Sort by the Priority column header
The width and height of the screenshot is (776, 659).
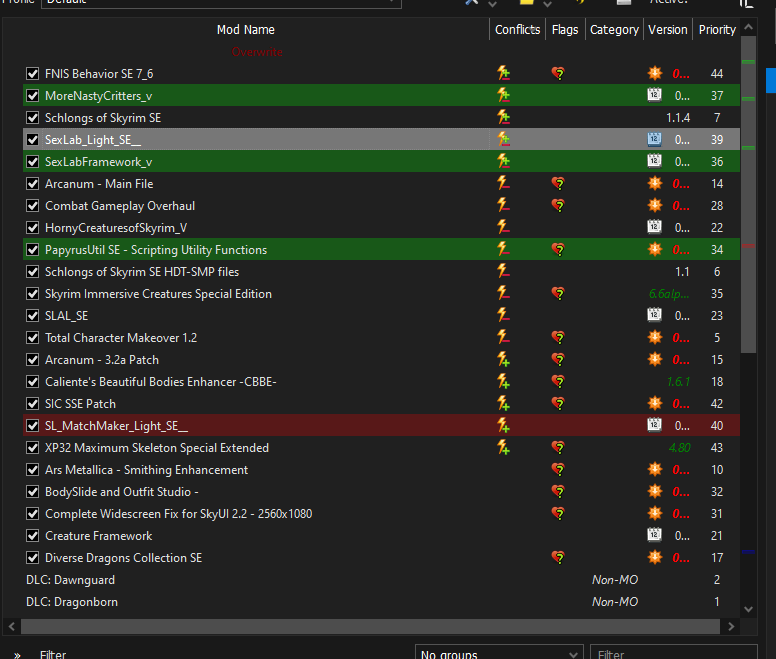coord(717,30)
